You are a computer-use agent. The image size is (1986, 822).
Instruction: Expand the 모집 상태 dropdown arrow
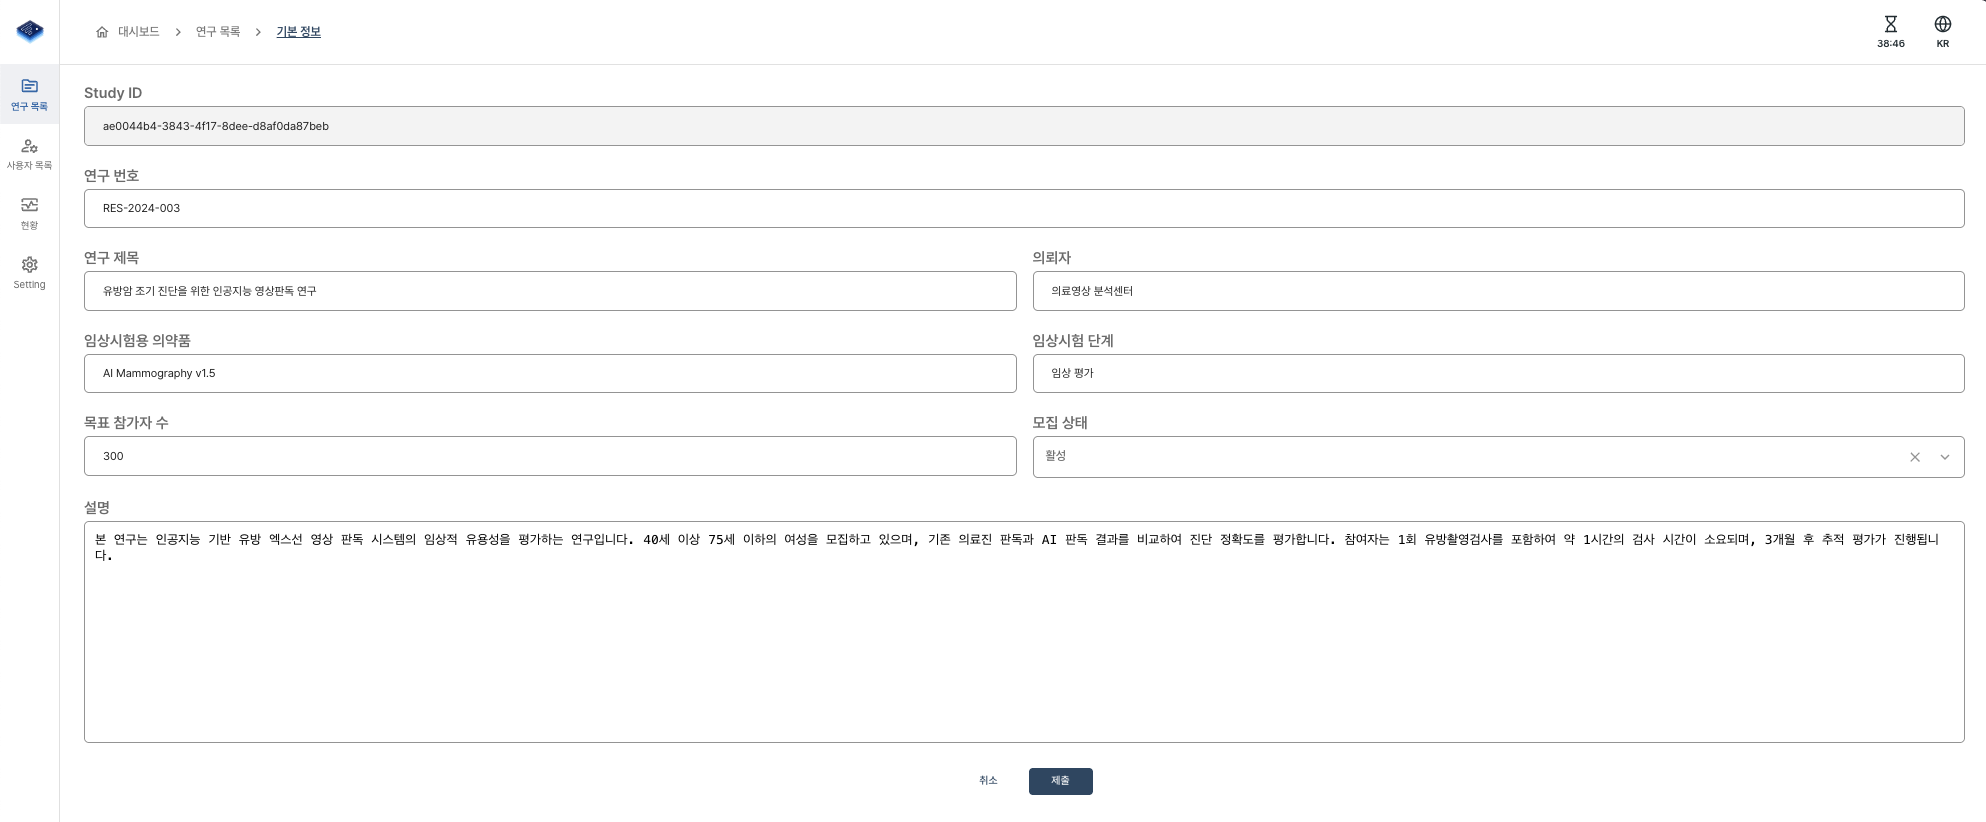[1945, 457]
